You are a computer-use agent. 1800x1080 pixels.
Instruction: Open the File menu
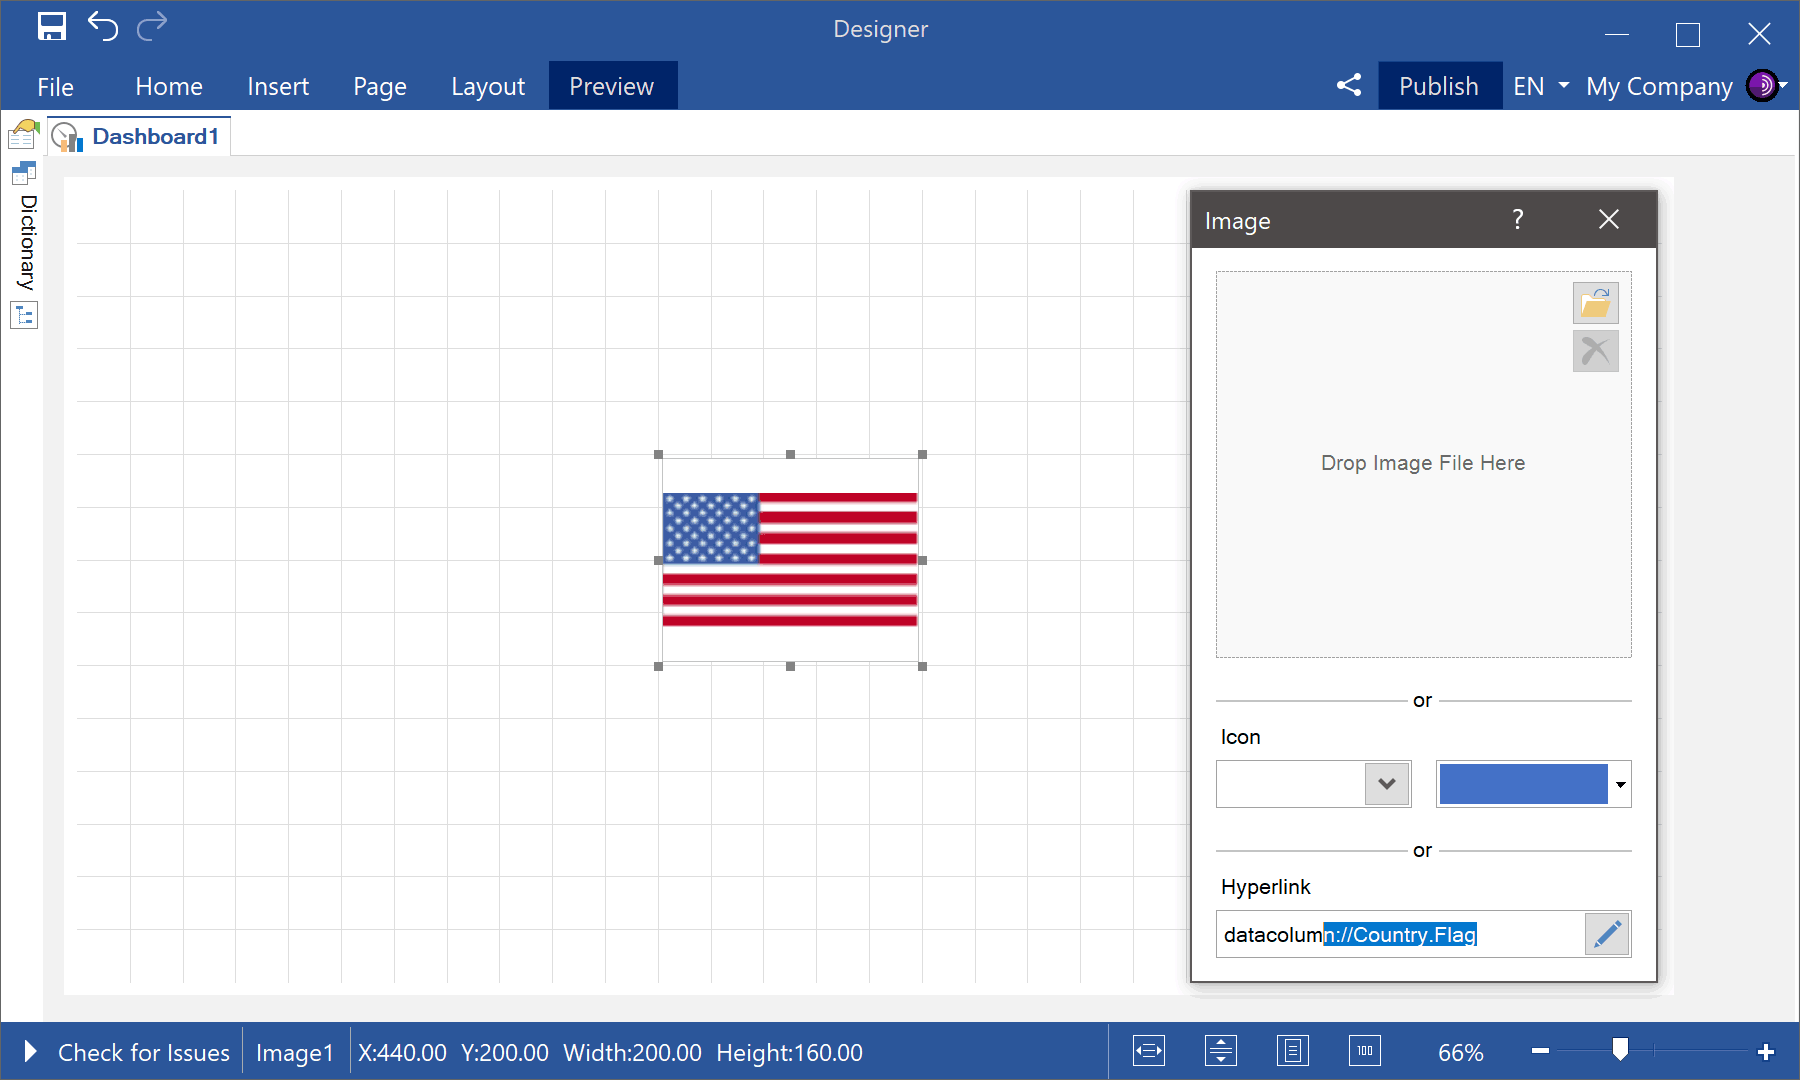56,86
